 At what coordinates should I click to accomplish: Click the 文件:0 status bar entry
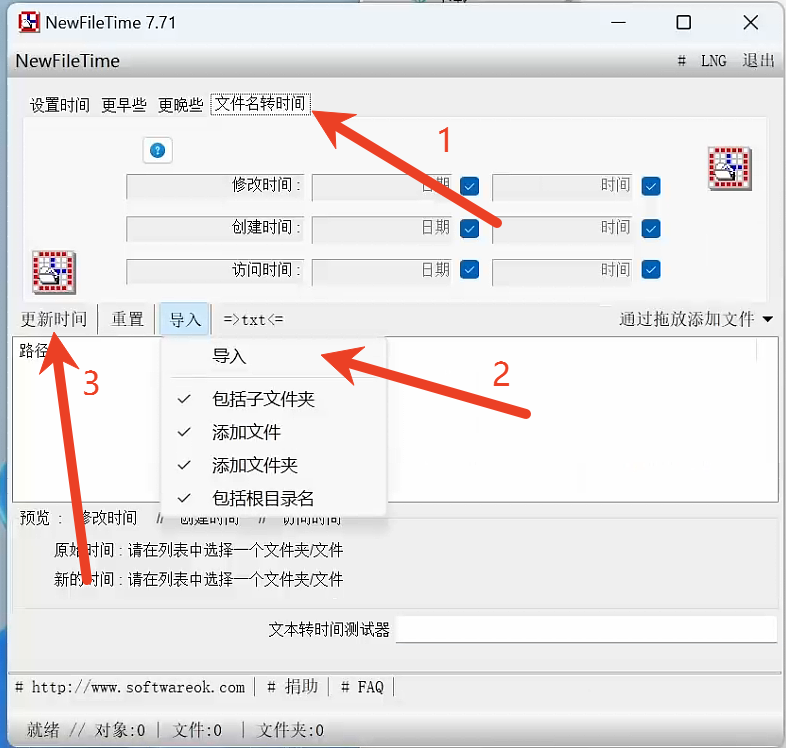pyautogui.click(x=197, y=730)
